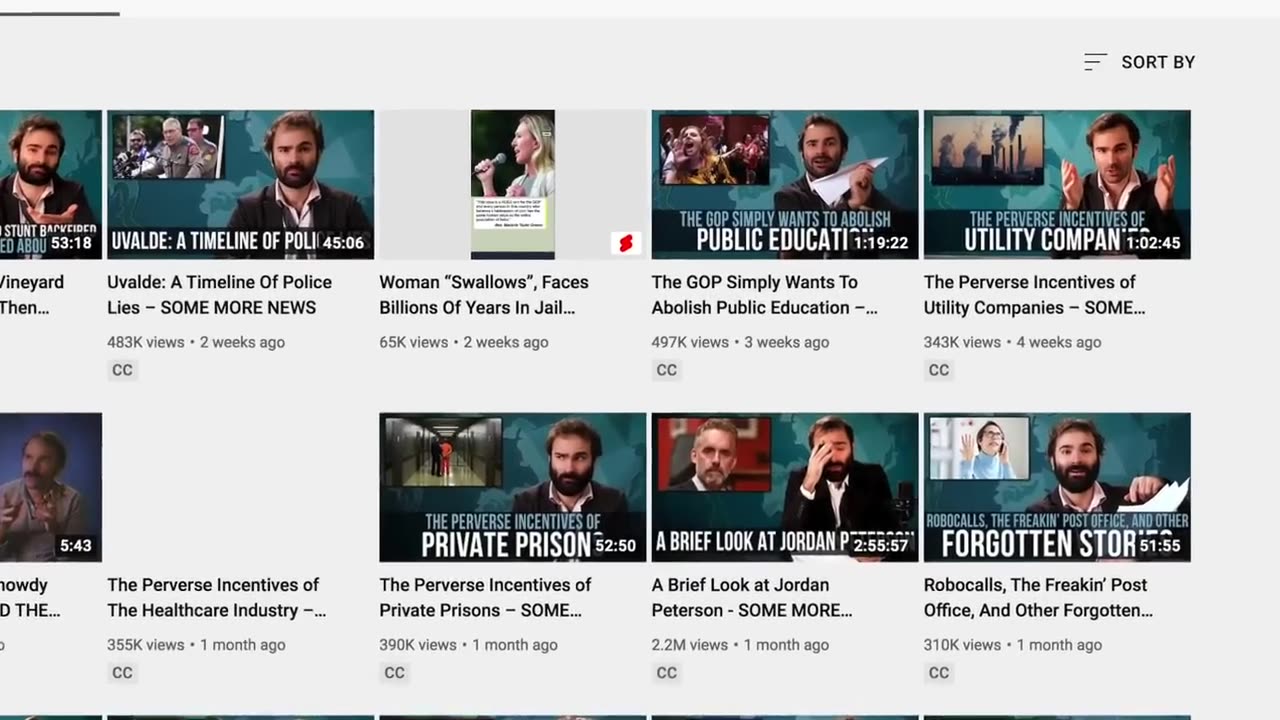1280x720 pixels.
Task: Click title 'A Brief Look at Jordan Peterson'
Action: (752, 597)
